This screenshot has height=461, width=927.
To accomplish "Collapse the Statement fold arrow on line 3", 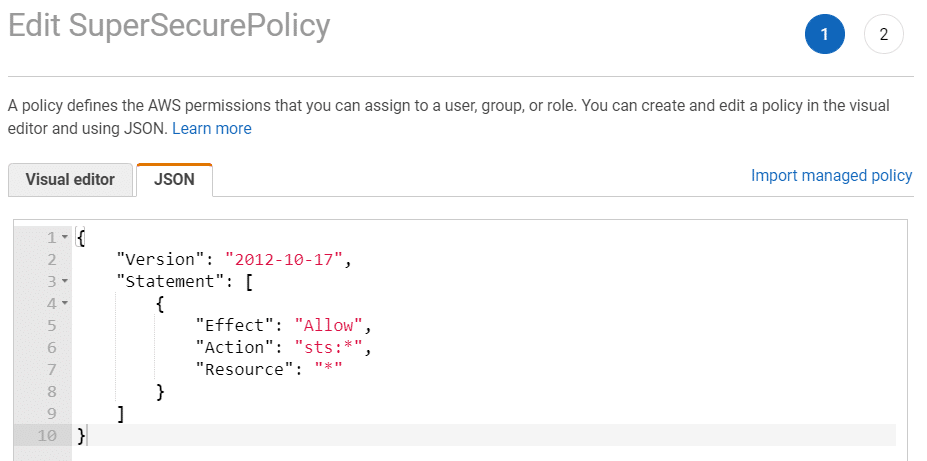I will (65, 282).
